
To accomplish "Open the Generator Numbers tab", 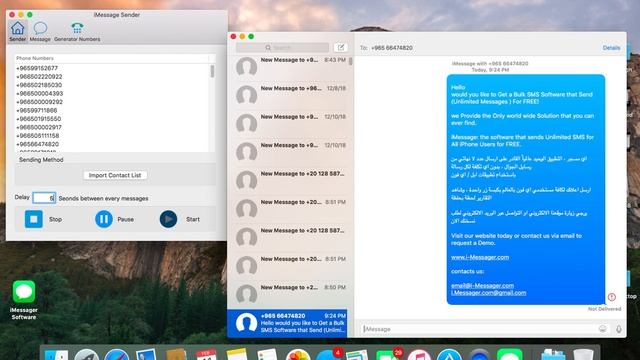I will click(x=77, y=31).
